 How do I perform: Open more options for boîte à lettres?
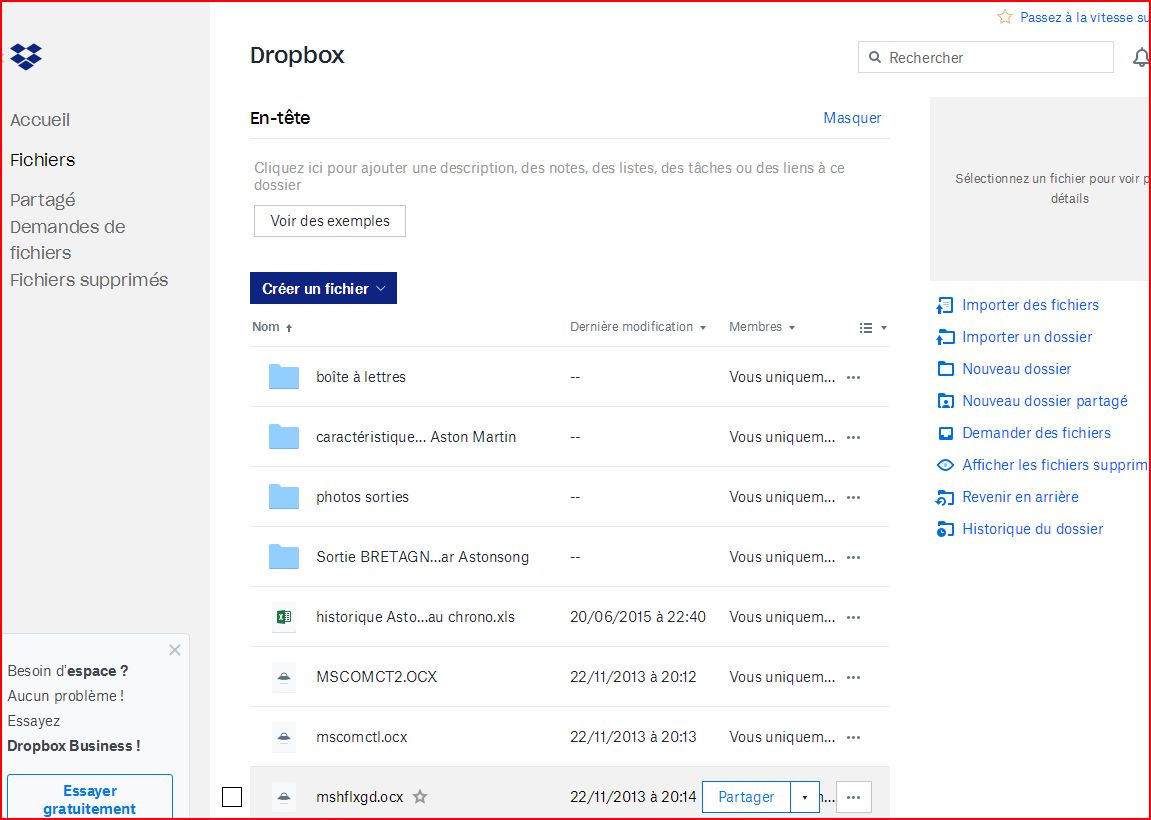tap(853, 377)
